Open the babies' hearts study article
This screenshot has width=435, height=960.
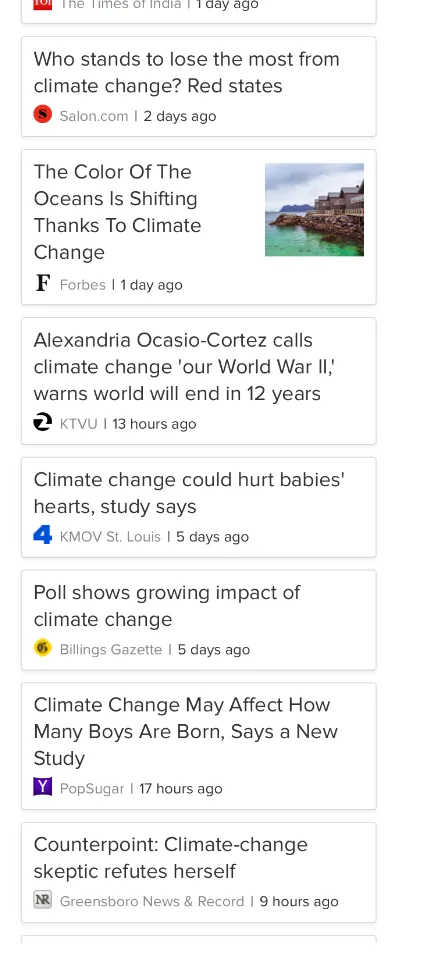point(189,493)
